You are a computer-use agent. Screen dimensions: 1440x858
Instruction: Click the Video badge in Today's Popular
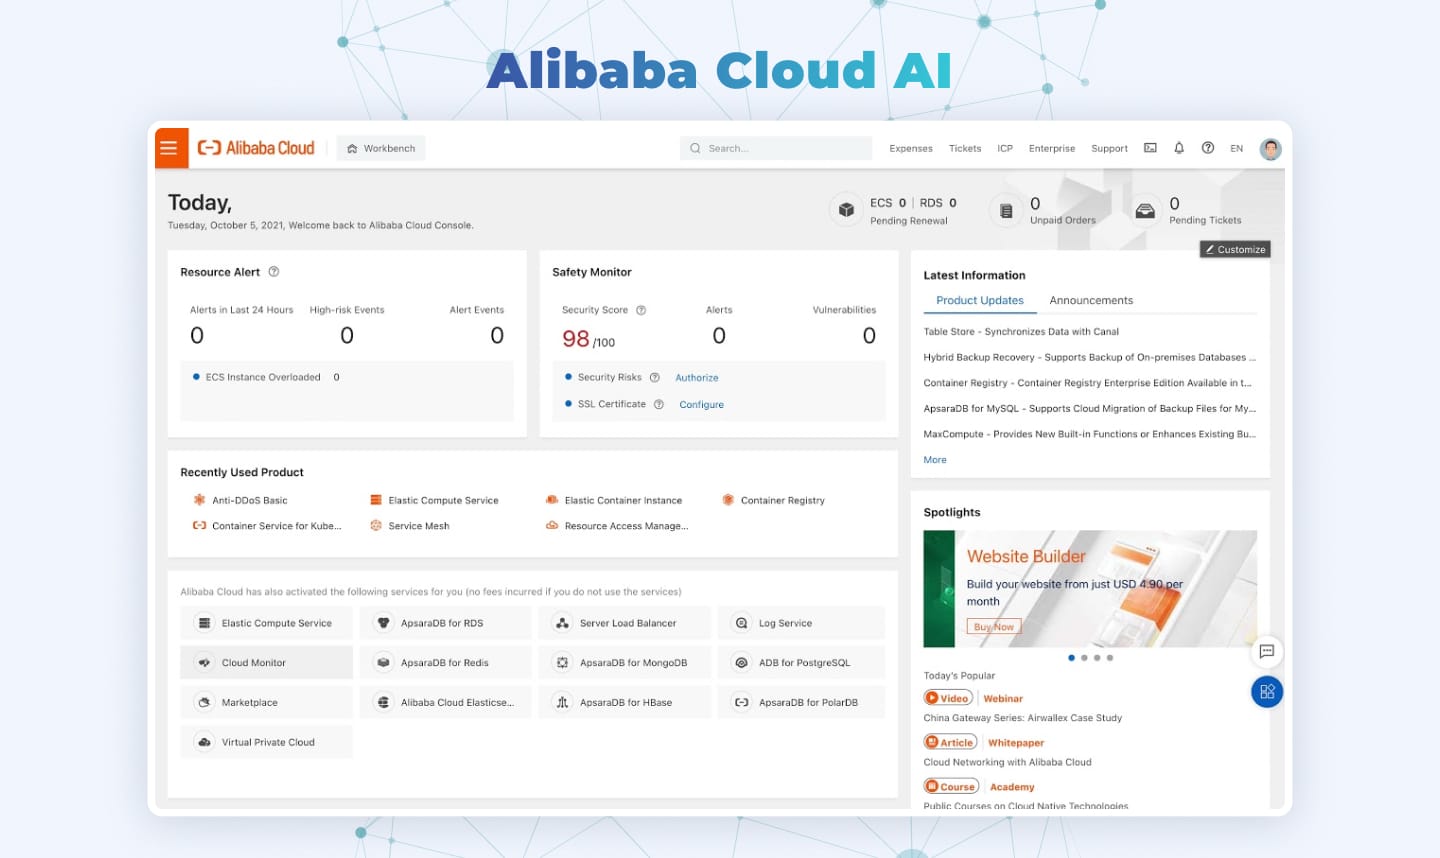click(x=948, y=698)
